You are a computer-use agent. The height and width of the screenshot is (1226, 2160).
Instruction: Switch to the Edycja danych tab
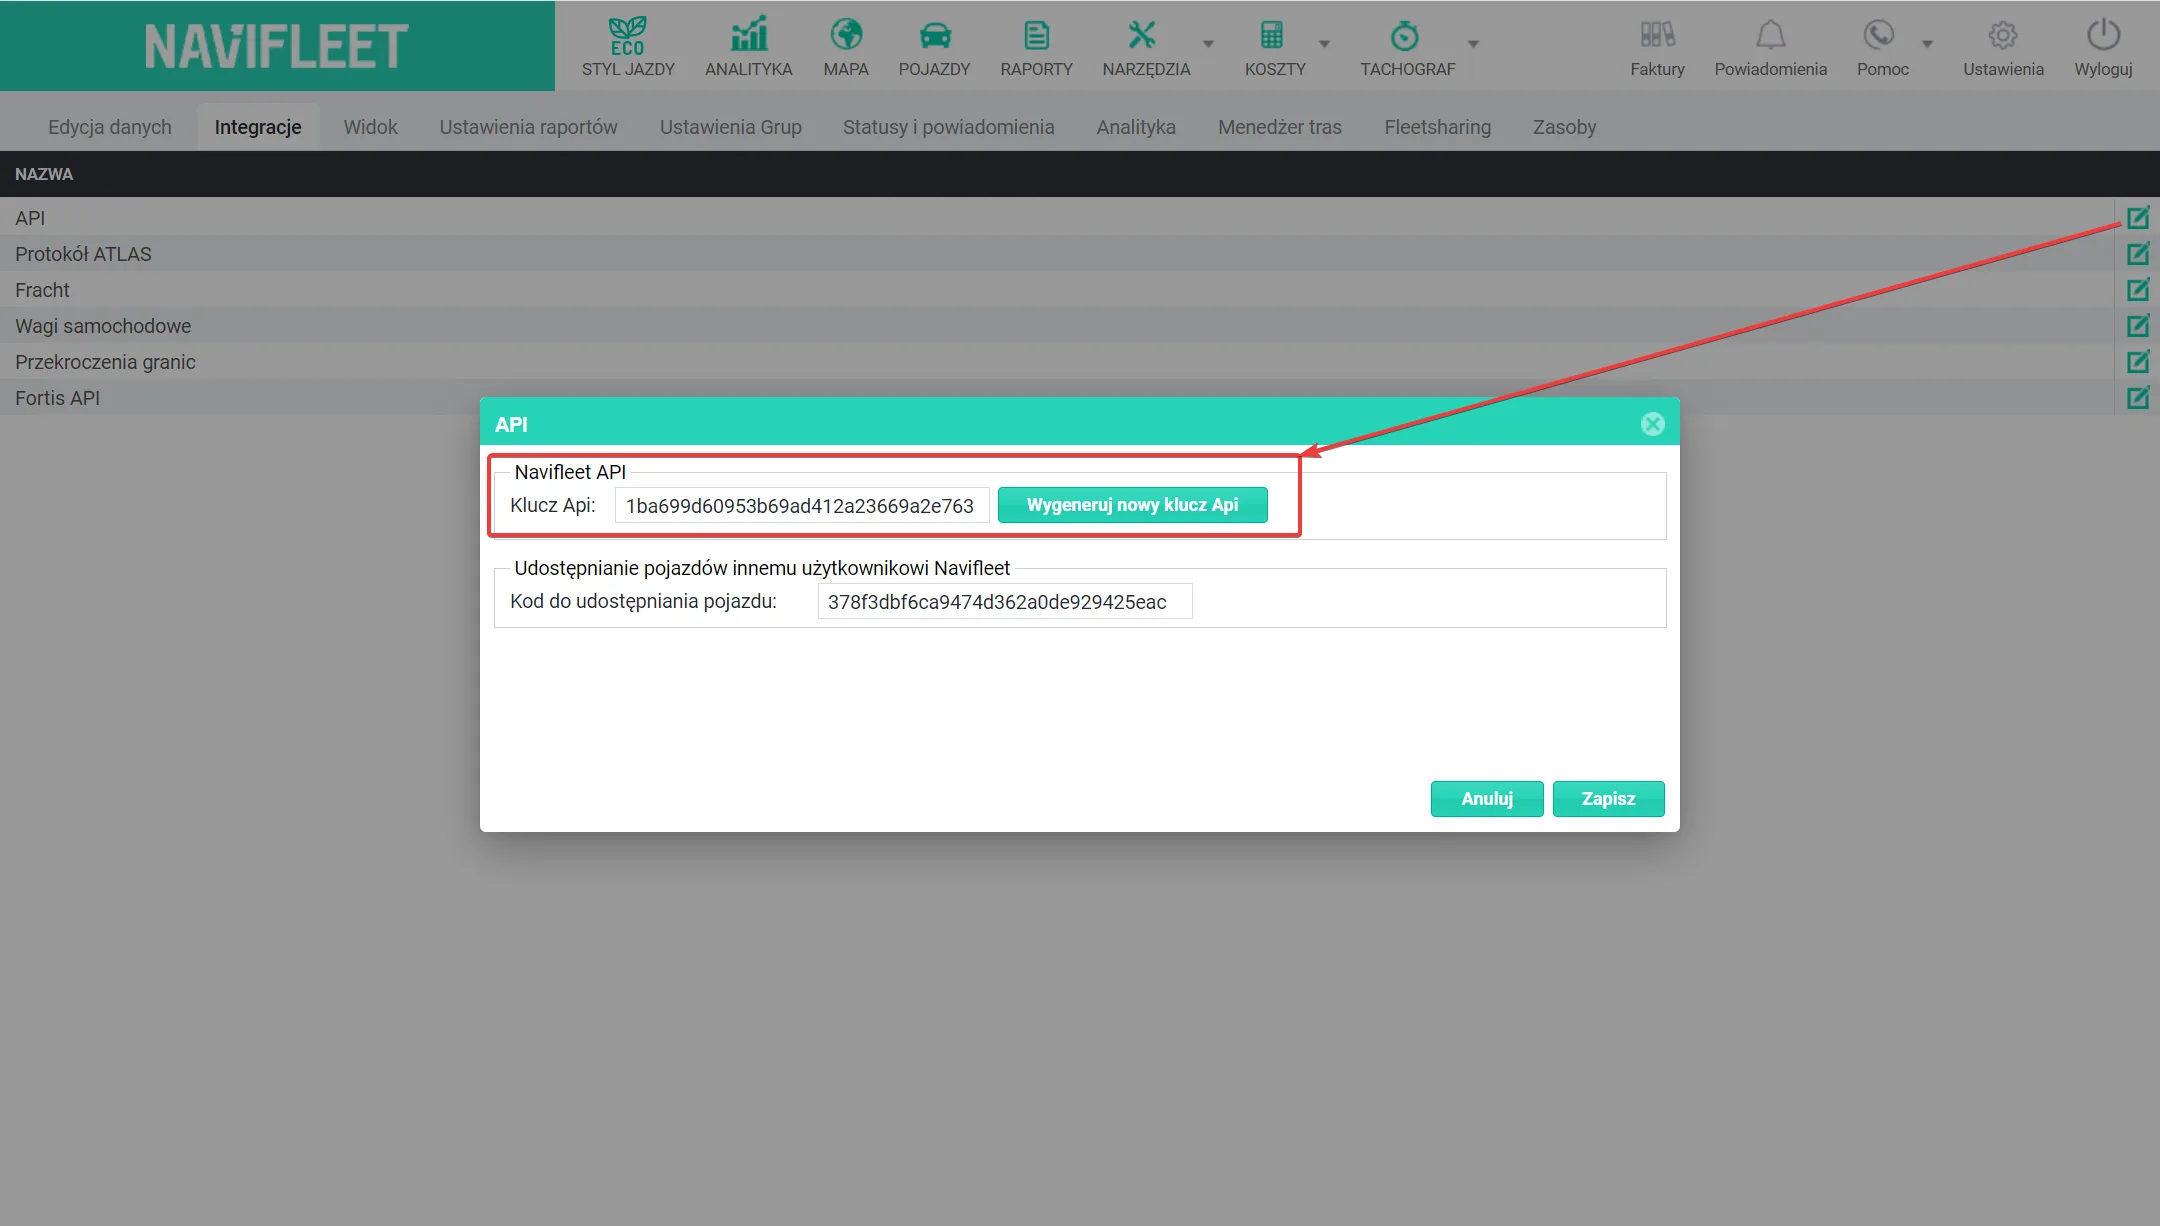click(110, 127)
